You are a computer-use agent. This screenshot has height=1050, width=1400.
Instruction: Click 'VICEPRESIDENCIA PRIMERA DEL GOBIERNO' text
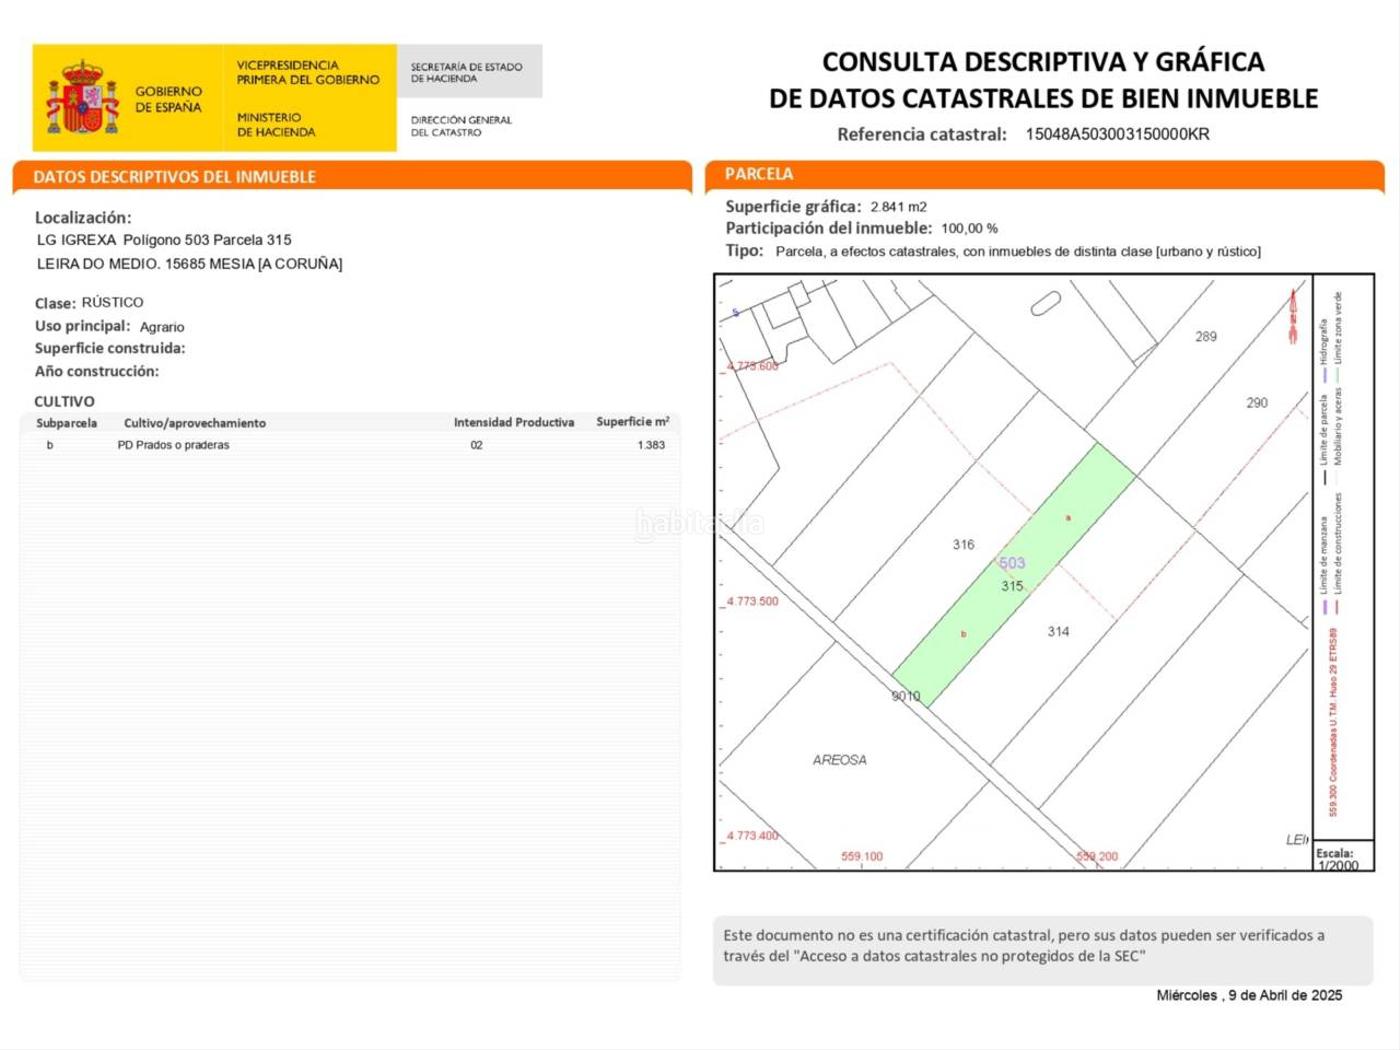[308, 72]
